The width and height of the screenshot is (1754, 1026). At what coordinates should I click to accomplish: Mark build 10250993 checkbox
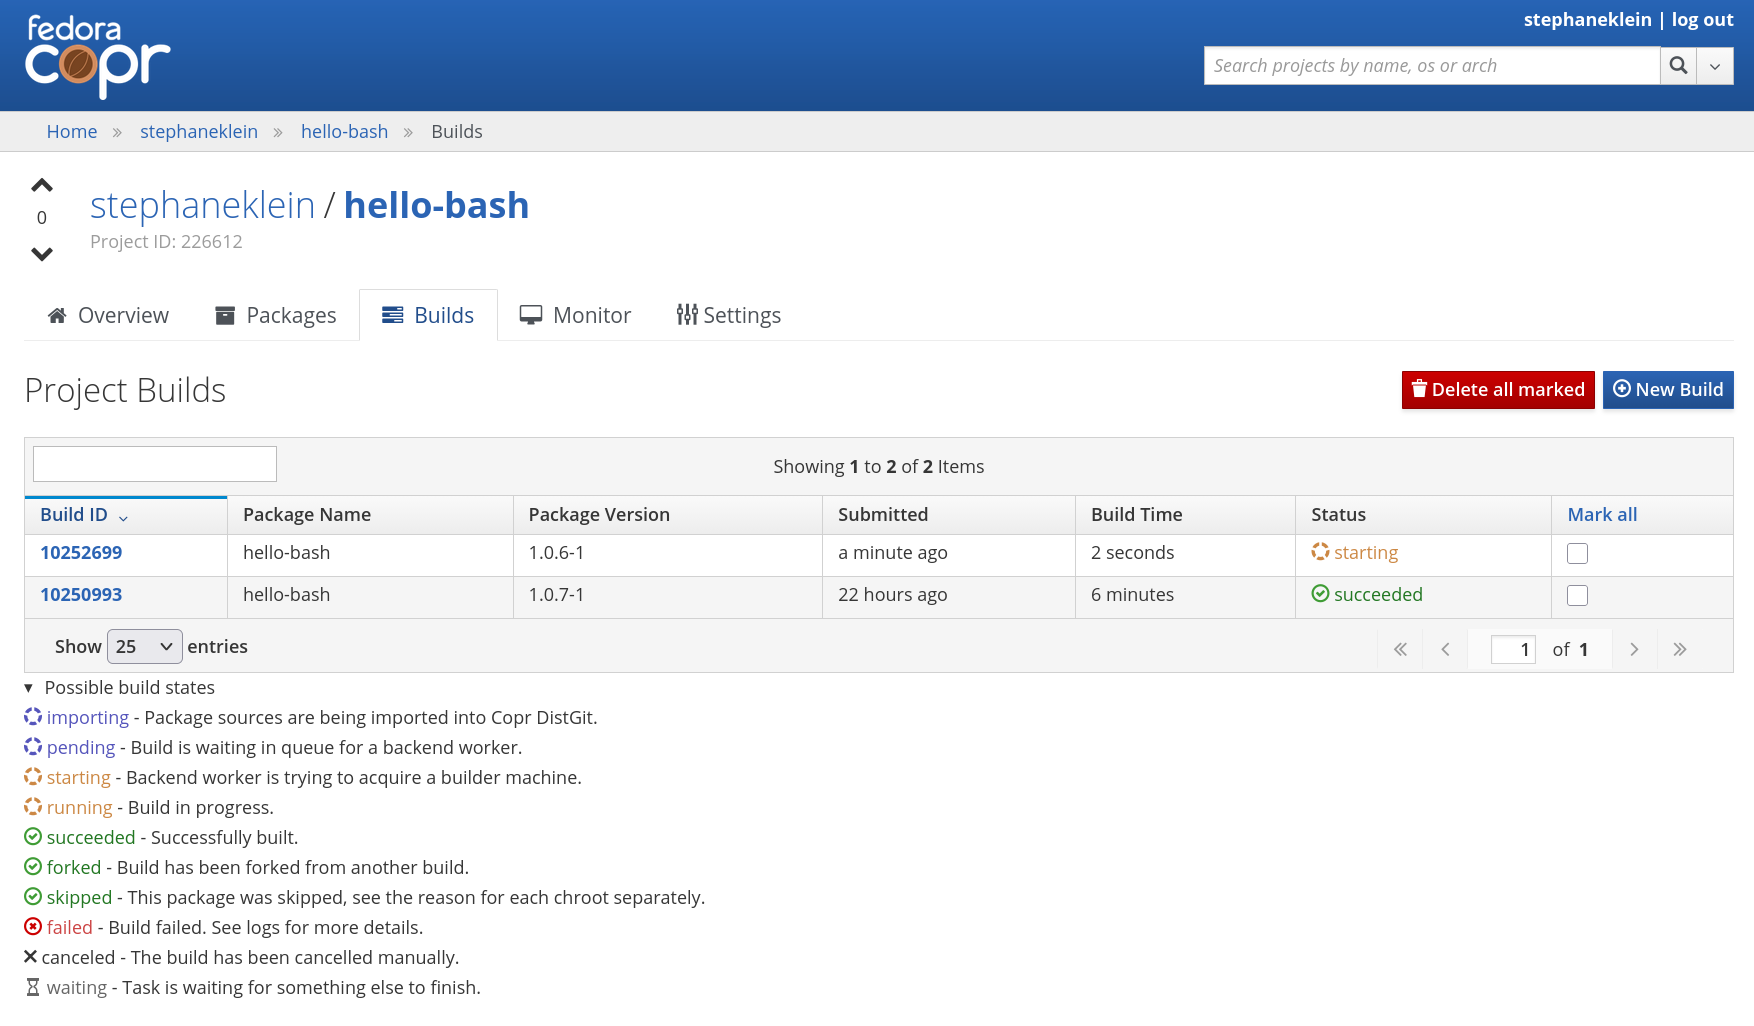[1577, 596]
